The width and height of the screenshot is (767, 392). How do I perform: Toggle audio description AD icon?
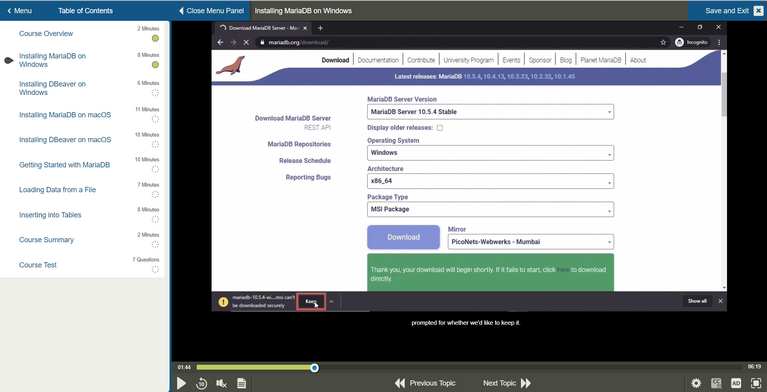[x=736, y=383]
